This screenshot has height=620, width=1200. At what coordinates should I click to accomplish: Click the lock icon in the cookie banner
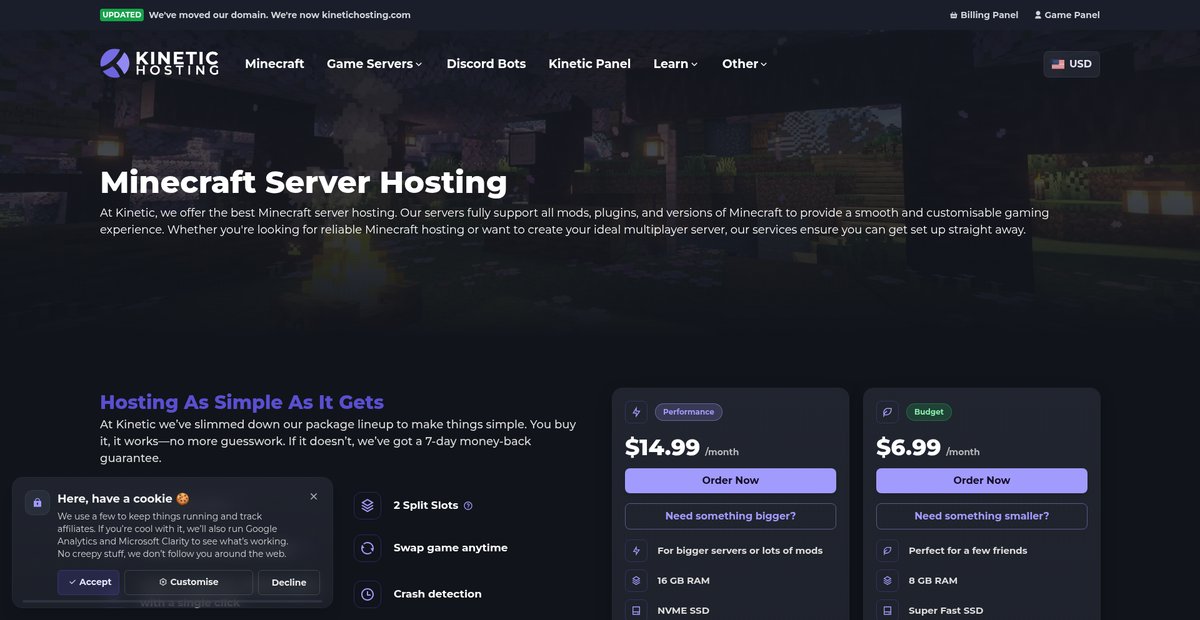tap(37, 503)
